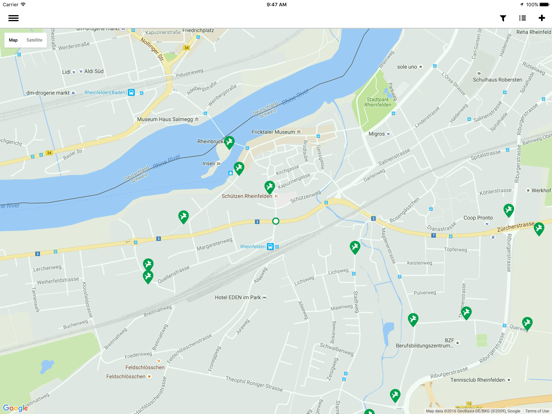Image resolution: width=552 pixels, height=414 pixels.
Task: Tap the battery status indicator
Action: click(544, 5)
